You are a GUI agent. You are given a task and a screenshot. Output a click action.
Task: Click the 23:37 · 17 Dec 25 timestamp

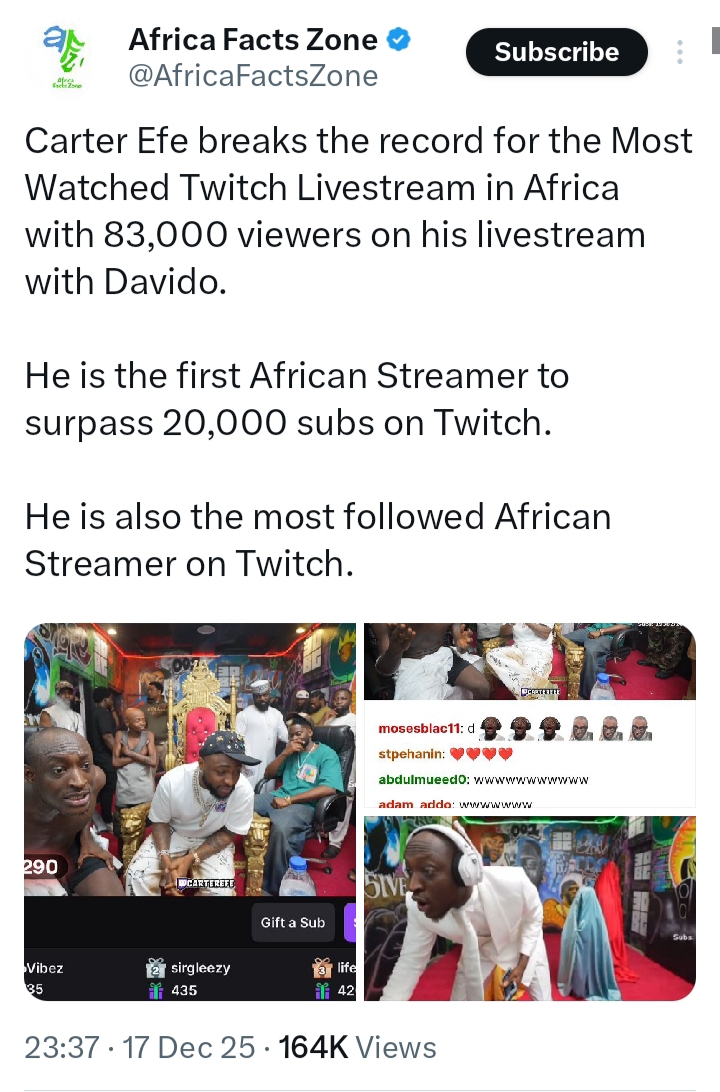tap(136, 1047)
